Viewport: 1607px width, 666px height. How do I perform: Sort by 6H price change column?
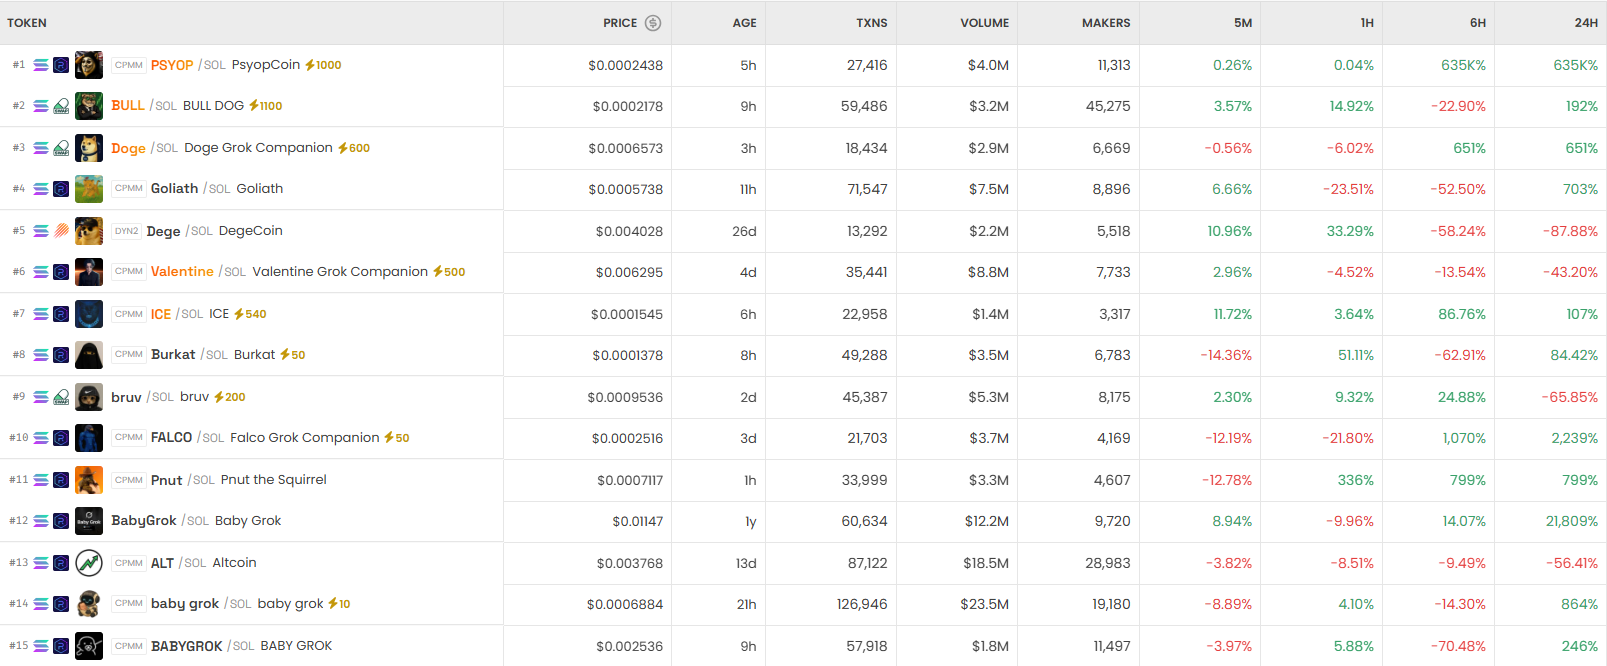[1478, 23]
